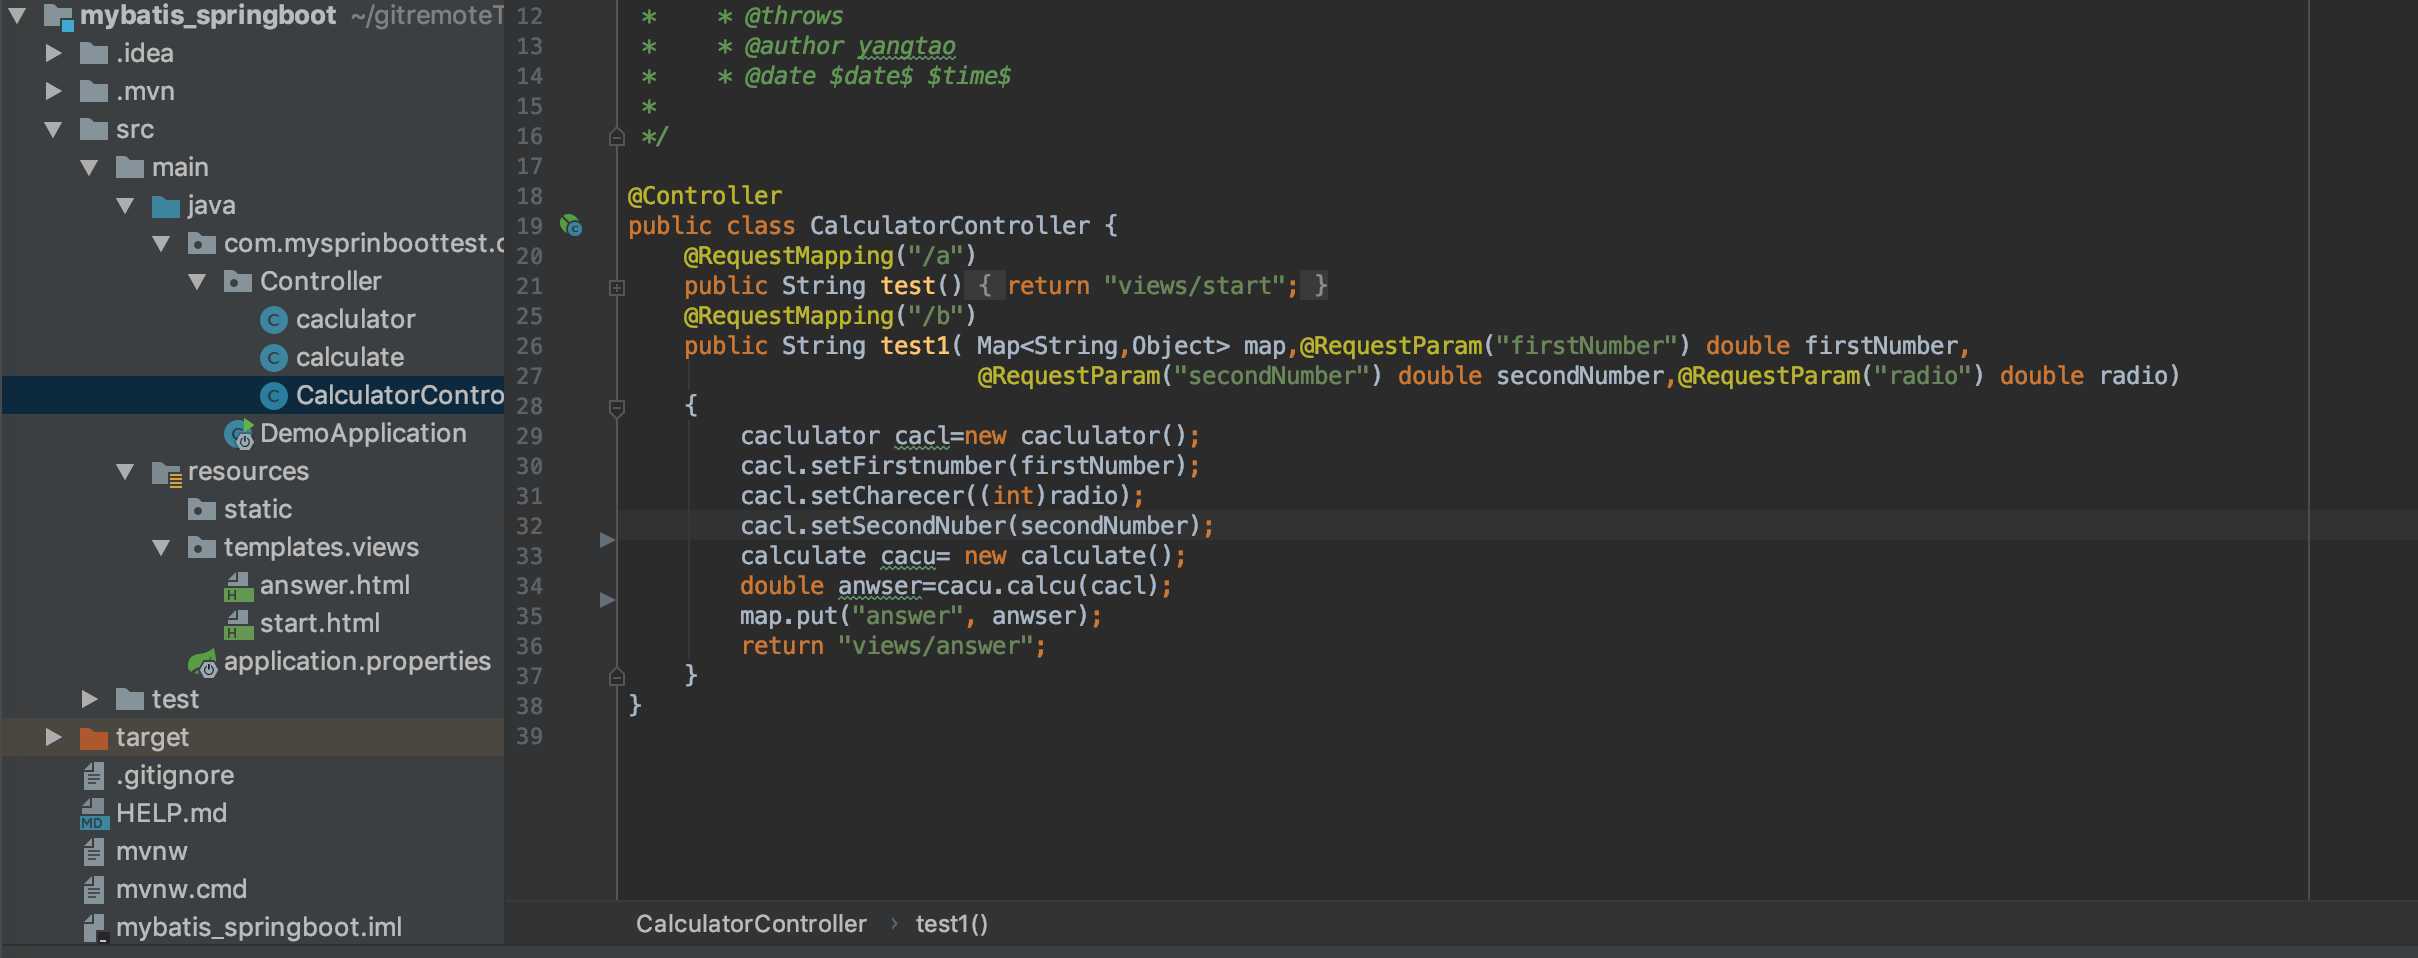
Task: Select the calculate class icon
Action: [x=274, y=357]
